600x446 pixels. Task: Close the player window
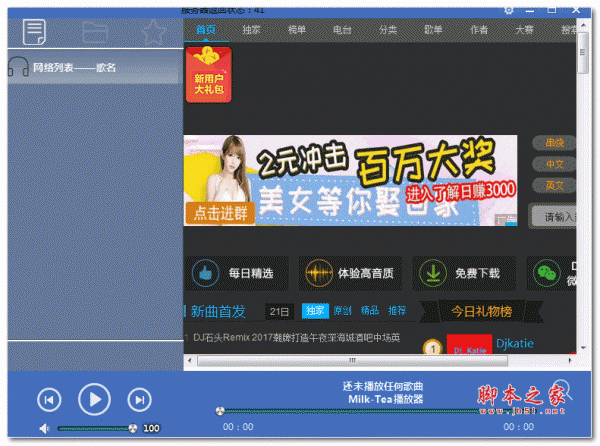click(x=576, y=10)
